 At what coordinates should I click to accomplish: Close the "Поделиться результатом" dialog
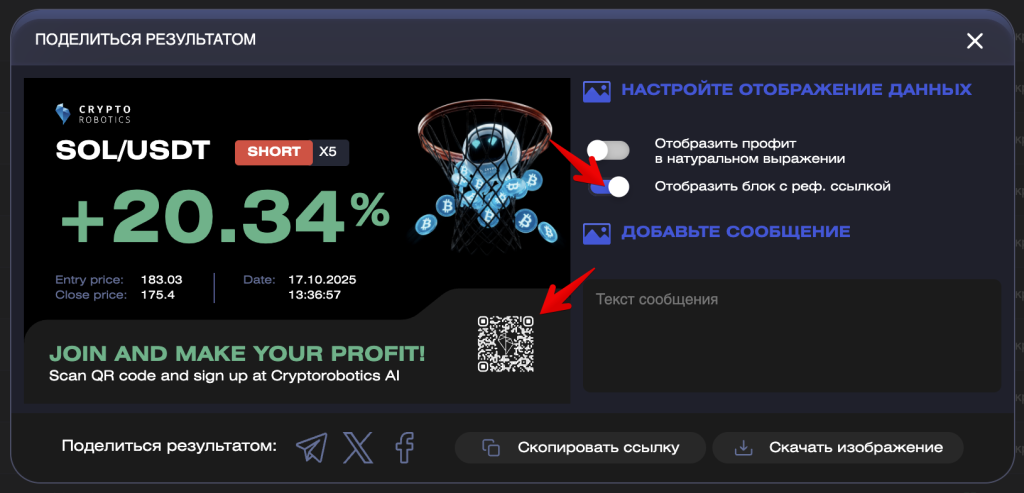[974, 41]
